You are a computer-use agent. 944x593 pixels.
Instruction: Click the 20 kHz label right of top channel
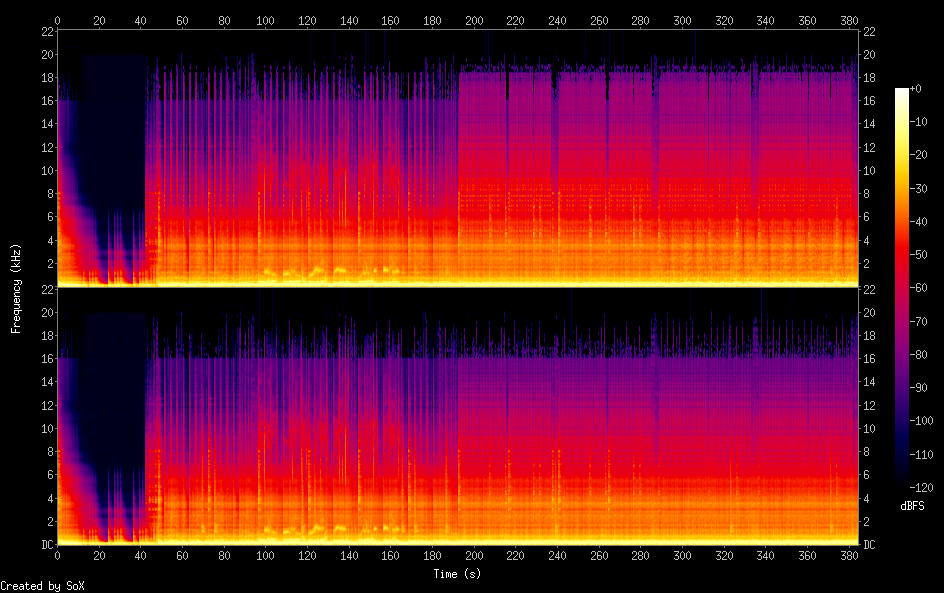point(870,54)
